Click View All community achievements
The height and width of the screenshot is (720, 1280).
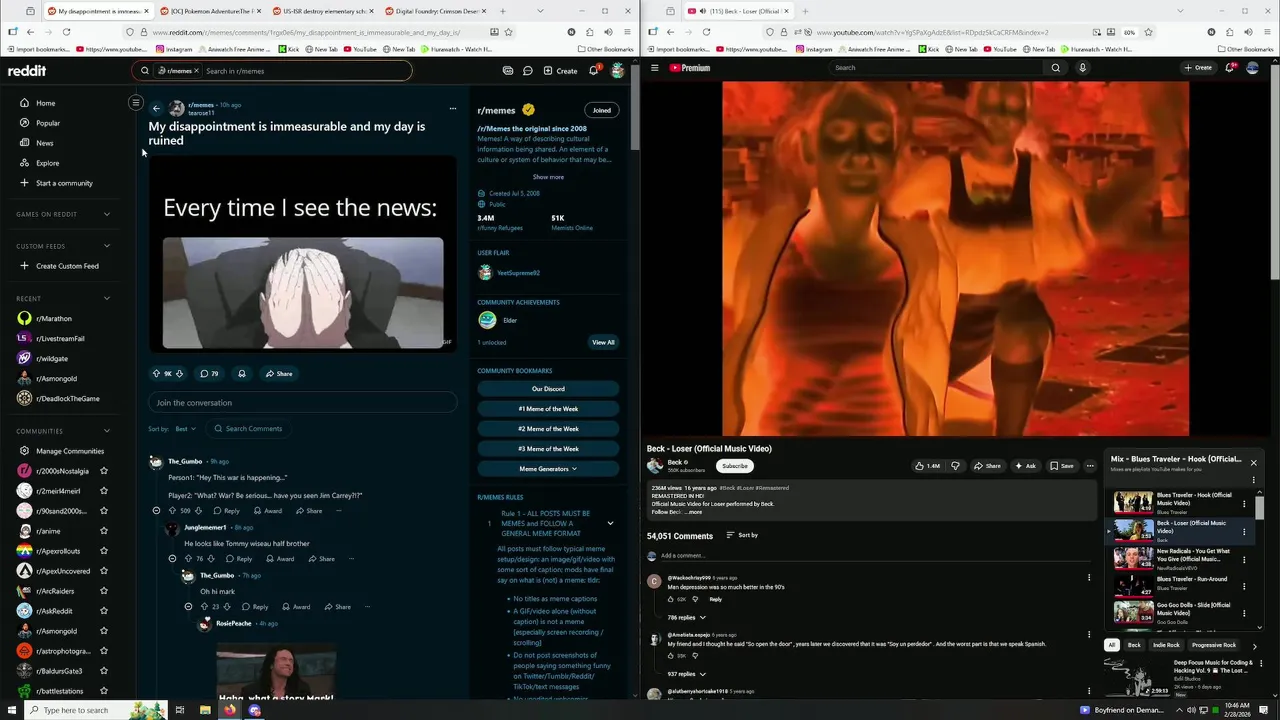click(x=603, y=342)
